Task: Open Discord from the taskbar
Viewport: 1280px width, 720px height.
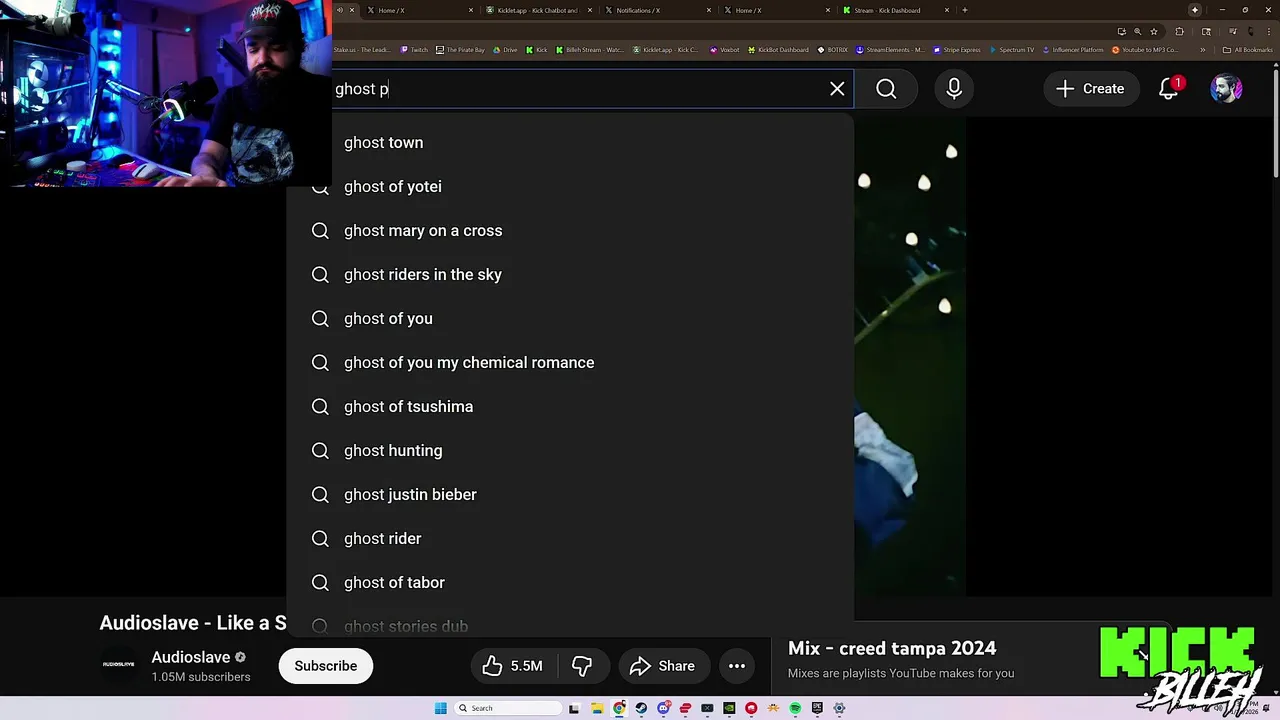Action: [663, 708]
